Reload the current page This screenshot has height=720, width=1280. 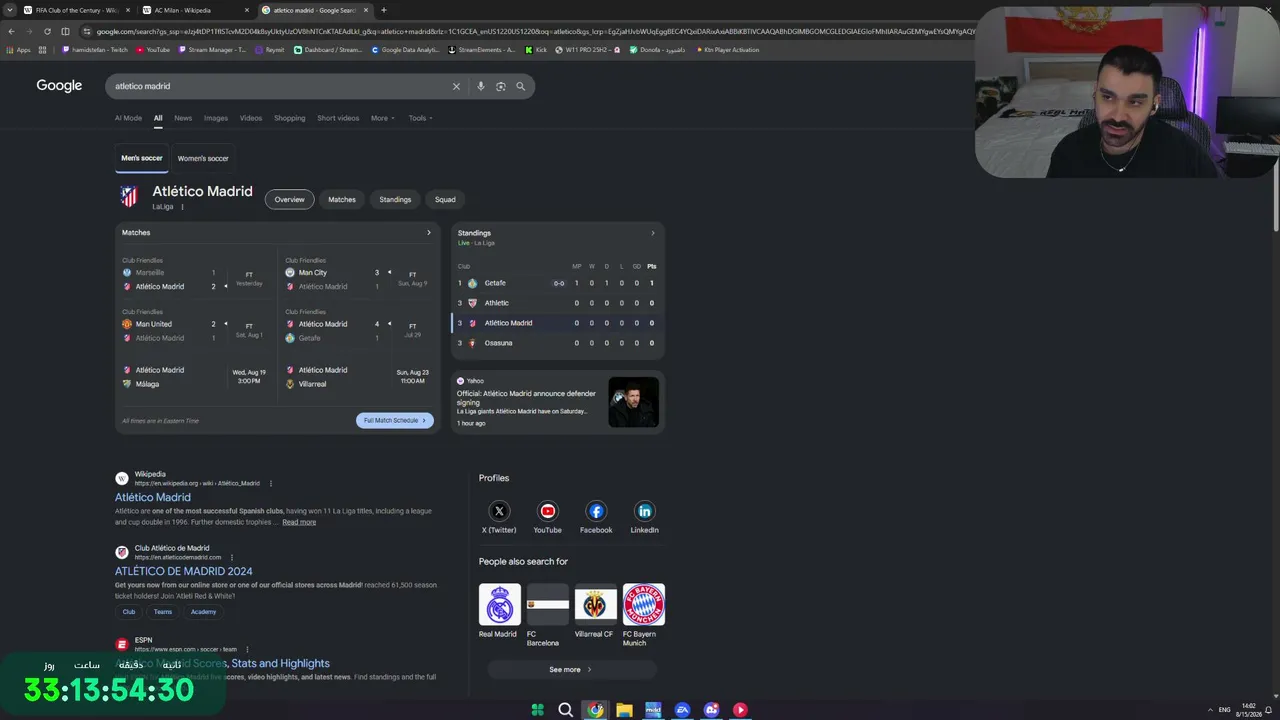tap(46, 31)
